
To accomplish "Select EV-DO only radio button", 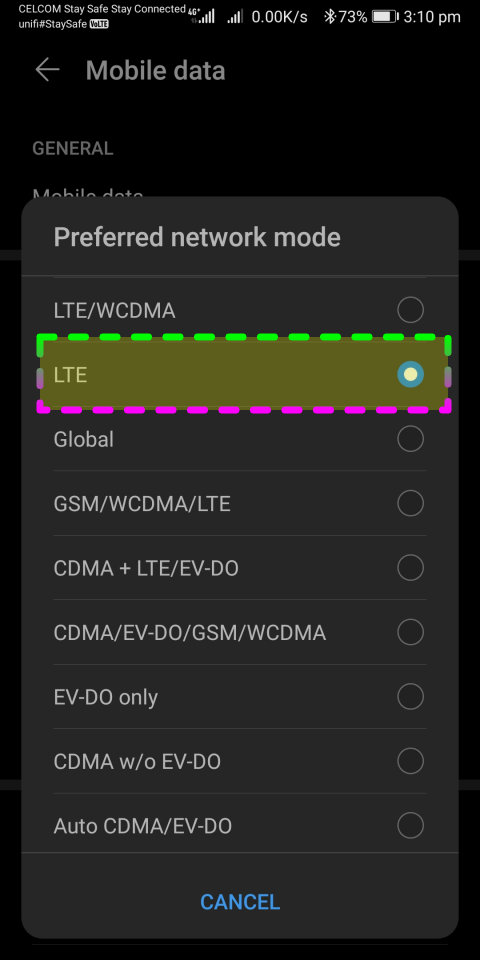I will 410,697.
